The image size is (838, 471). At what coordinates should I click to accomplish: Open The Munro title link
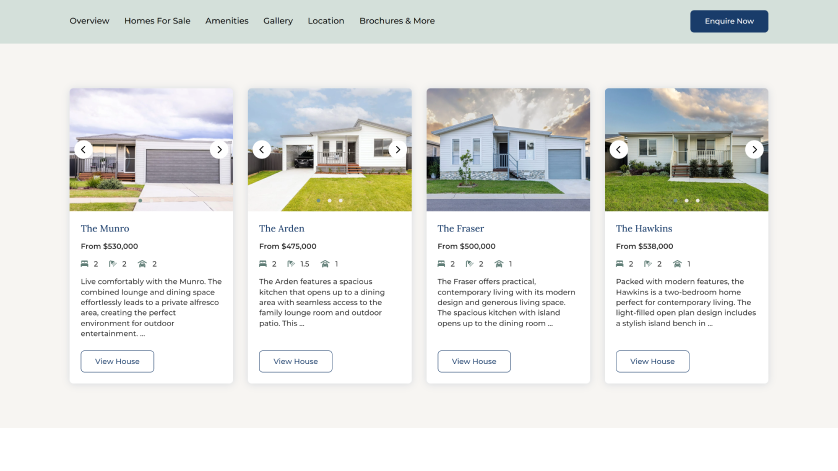[105, 228]
